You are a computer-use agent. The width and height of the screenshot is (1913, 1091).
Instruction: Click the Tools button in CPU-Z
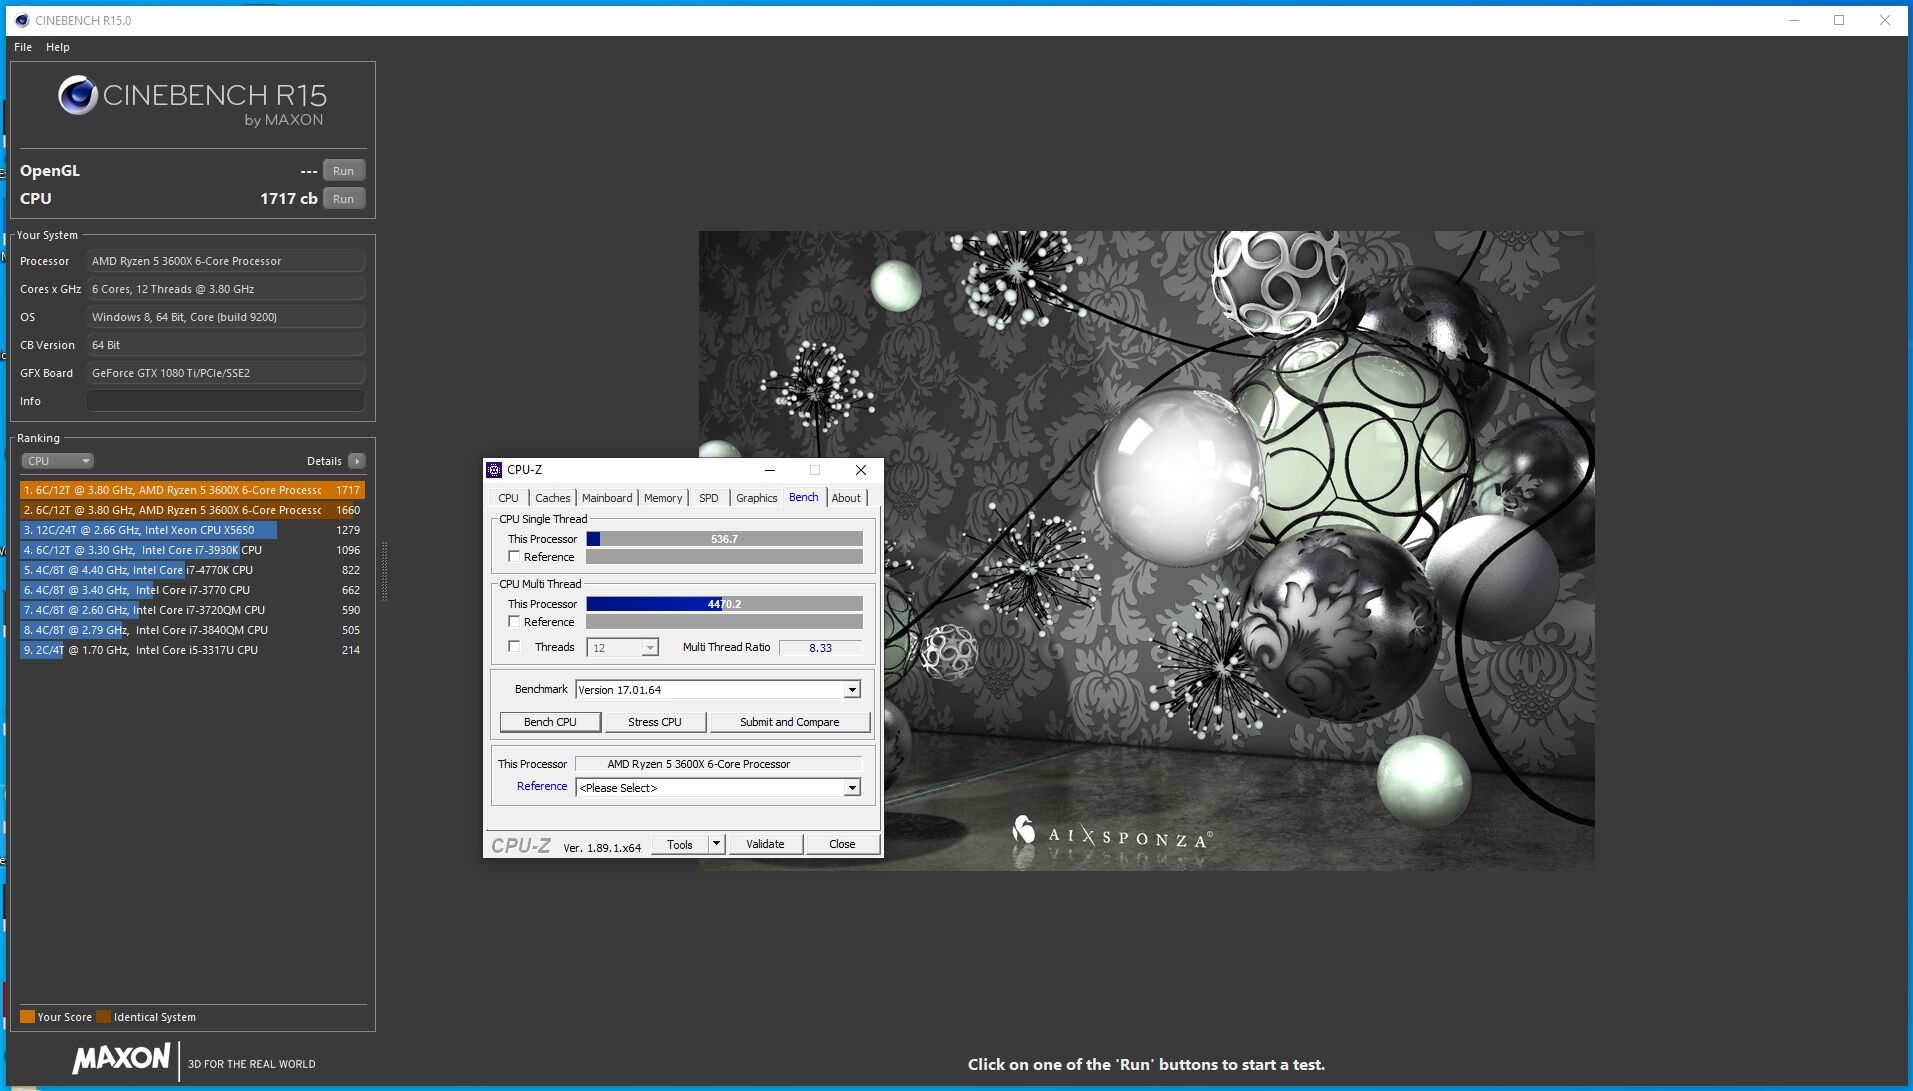pyautogui.click(x=680, y=844)
